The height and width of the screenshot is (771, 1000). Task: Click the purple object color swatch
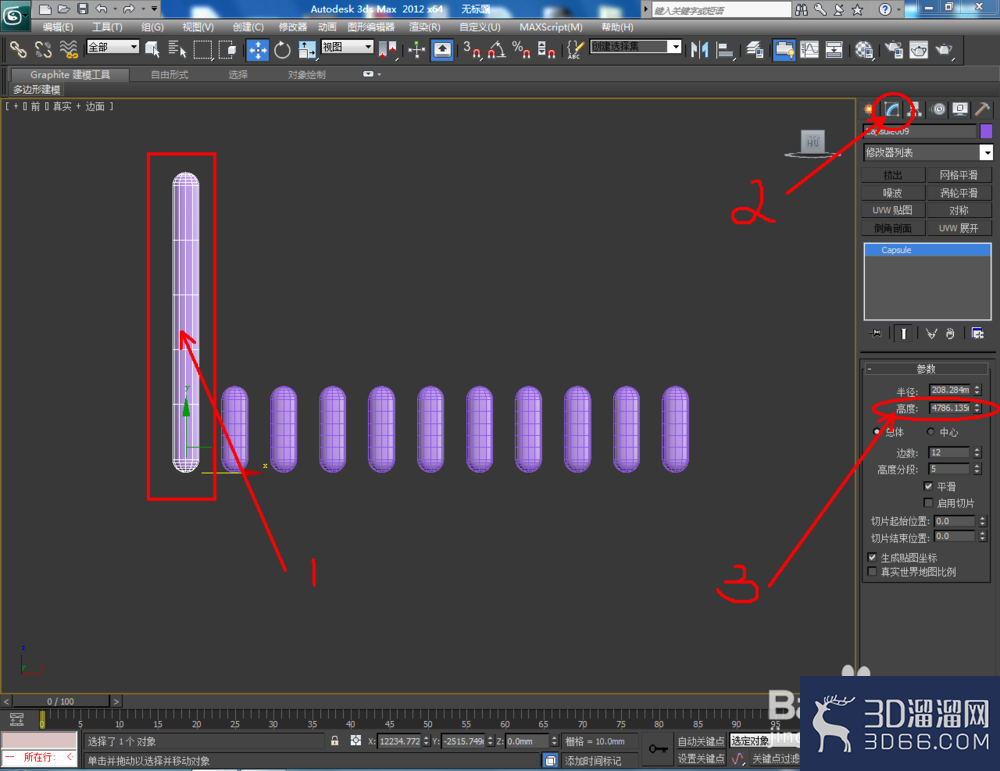click(986, 131)
